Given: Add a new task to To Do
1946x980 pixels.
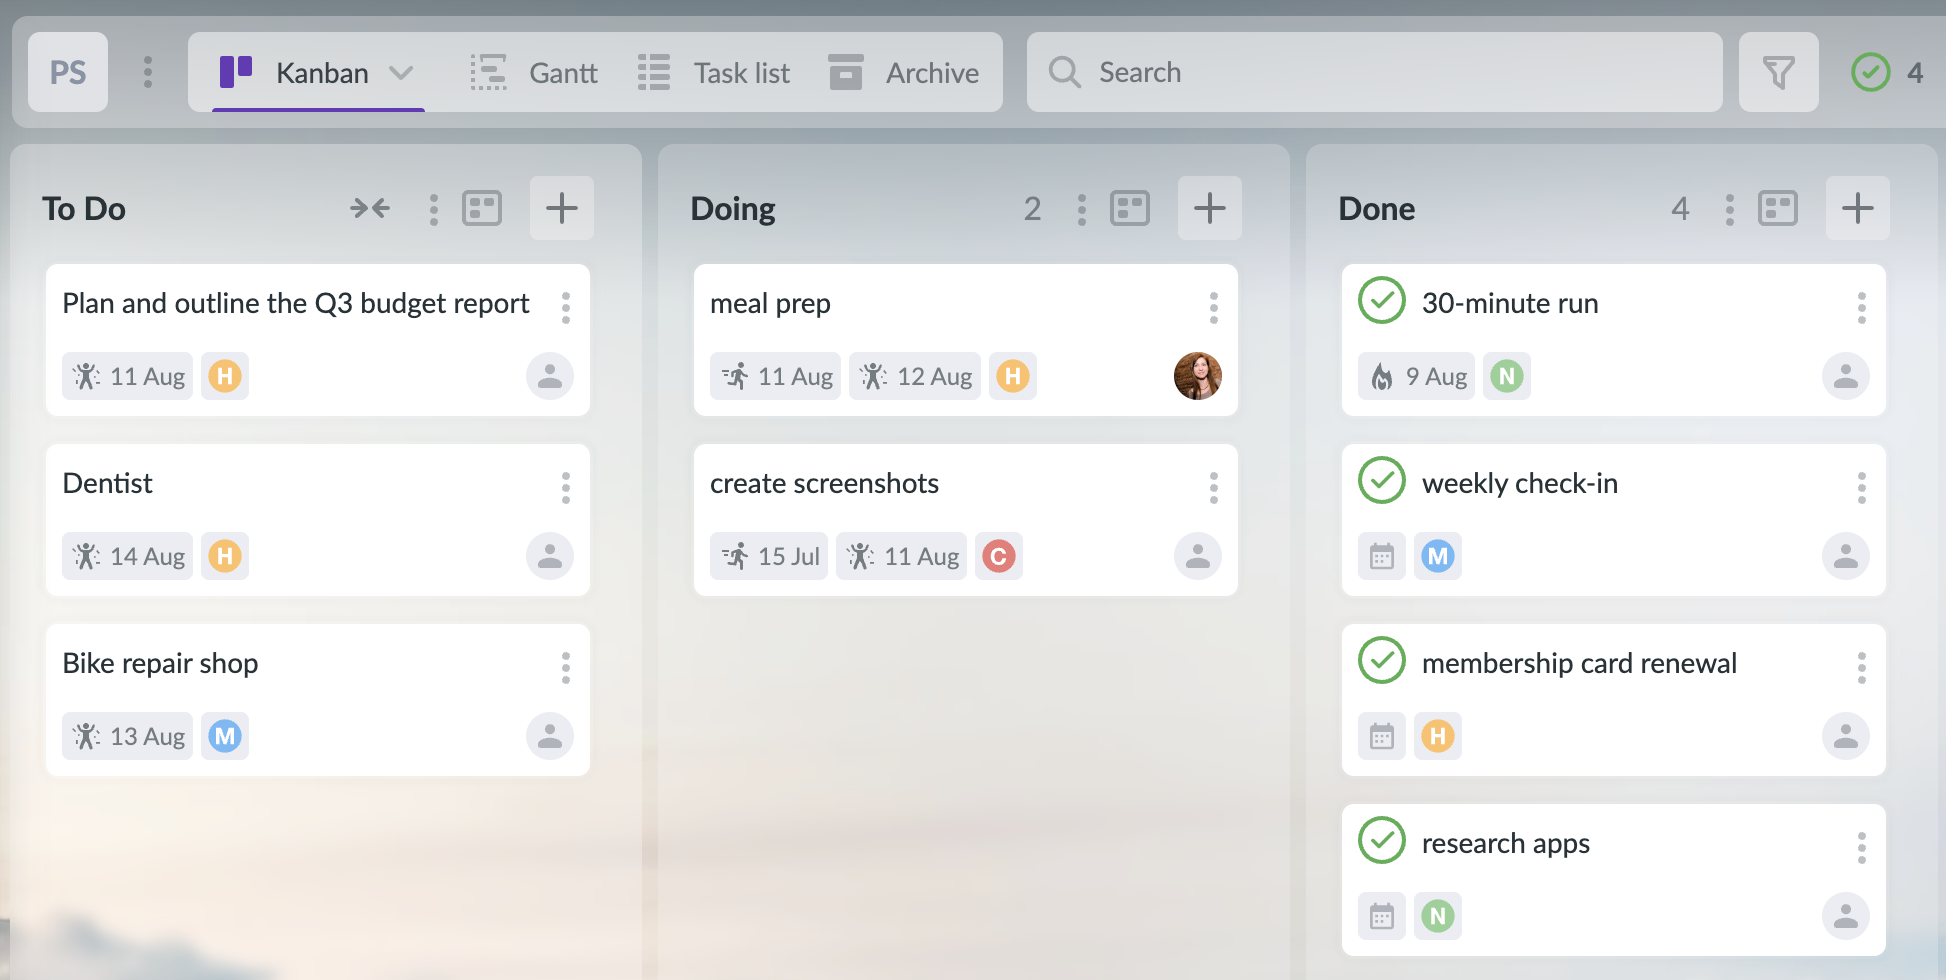Looking at the screenshot, I should [x=561, y=208].
